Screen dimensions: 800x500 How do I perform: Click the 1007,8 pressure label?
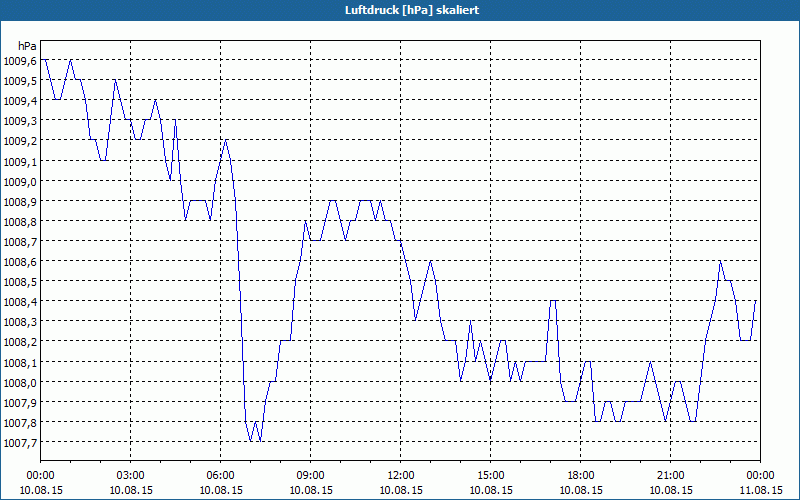point(20,423)
